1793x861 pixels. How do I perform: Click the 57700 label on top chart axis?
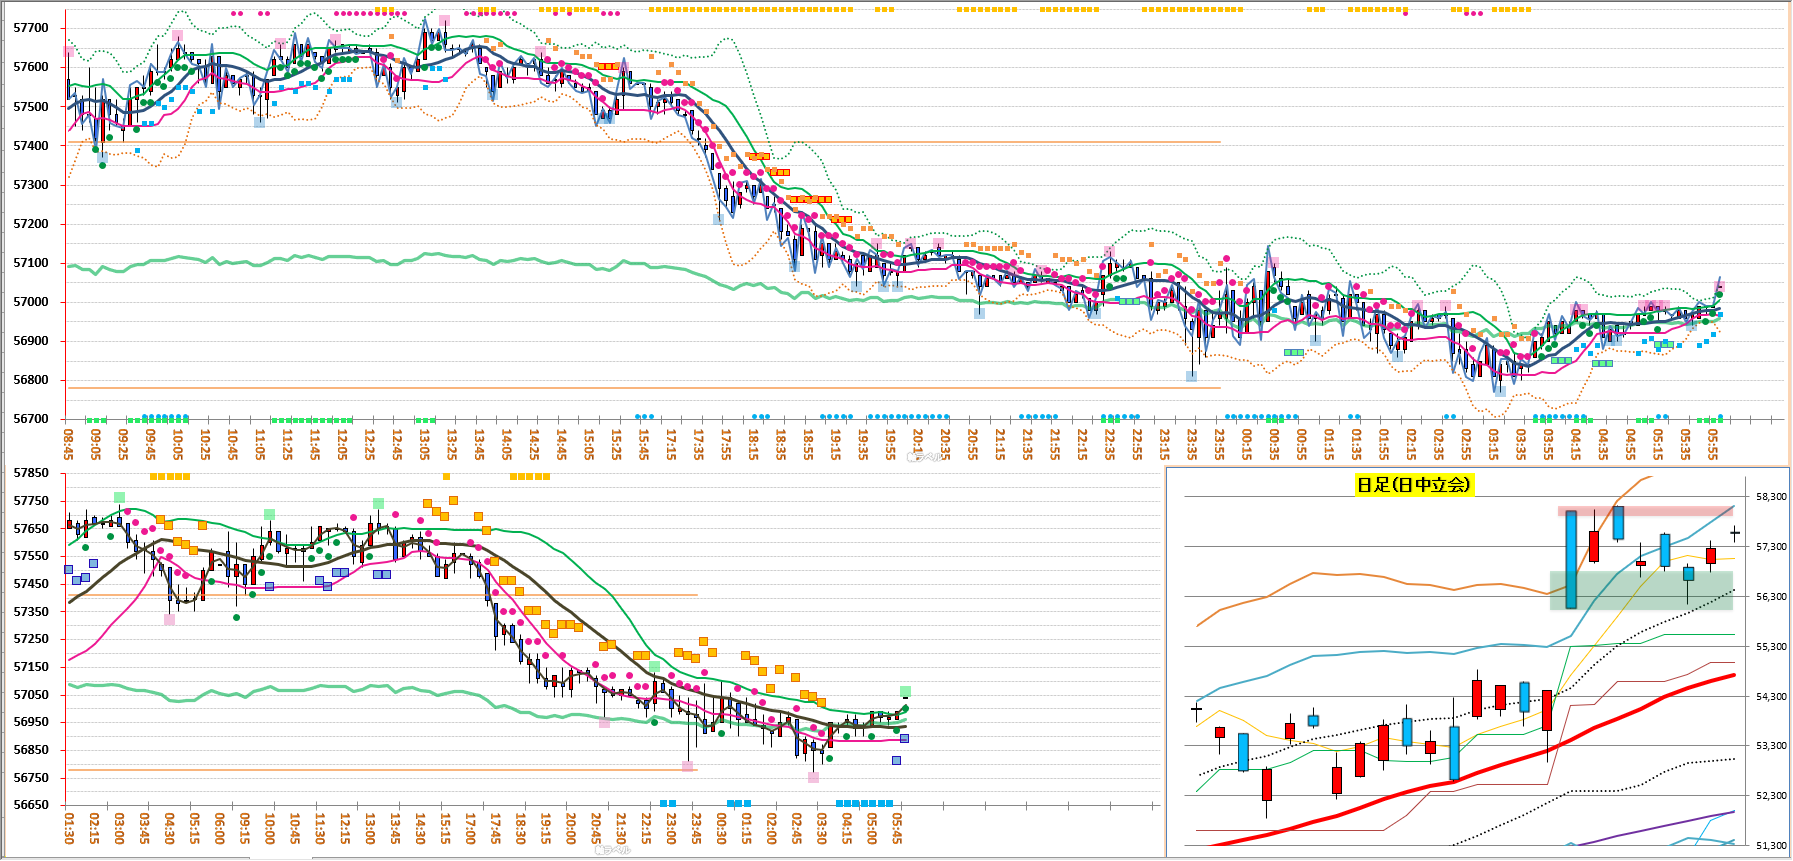[30, 28]
